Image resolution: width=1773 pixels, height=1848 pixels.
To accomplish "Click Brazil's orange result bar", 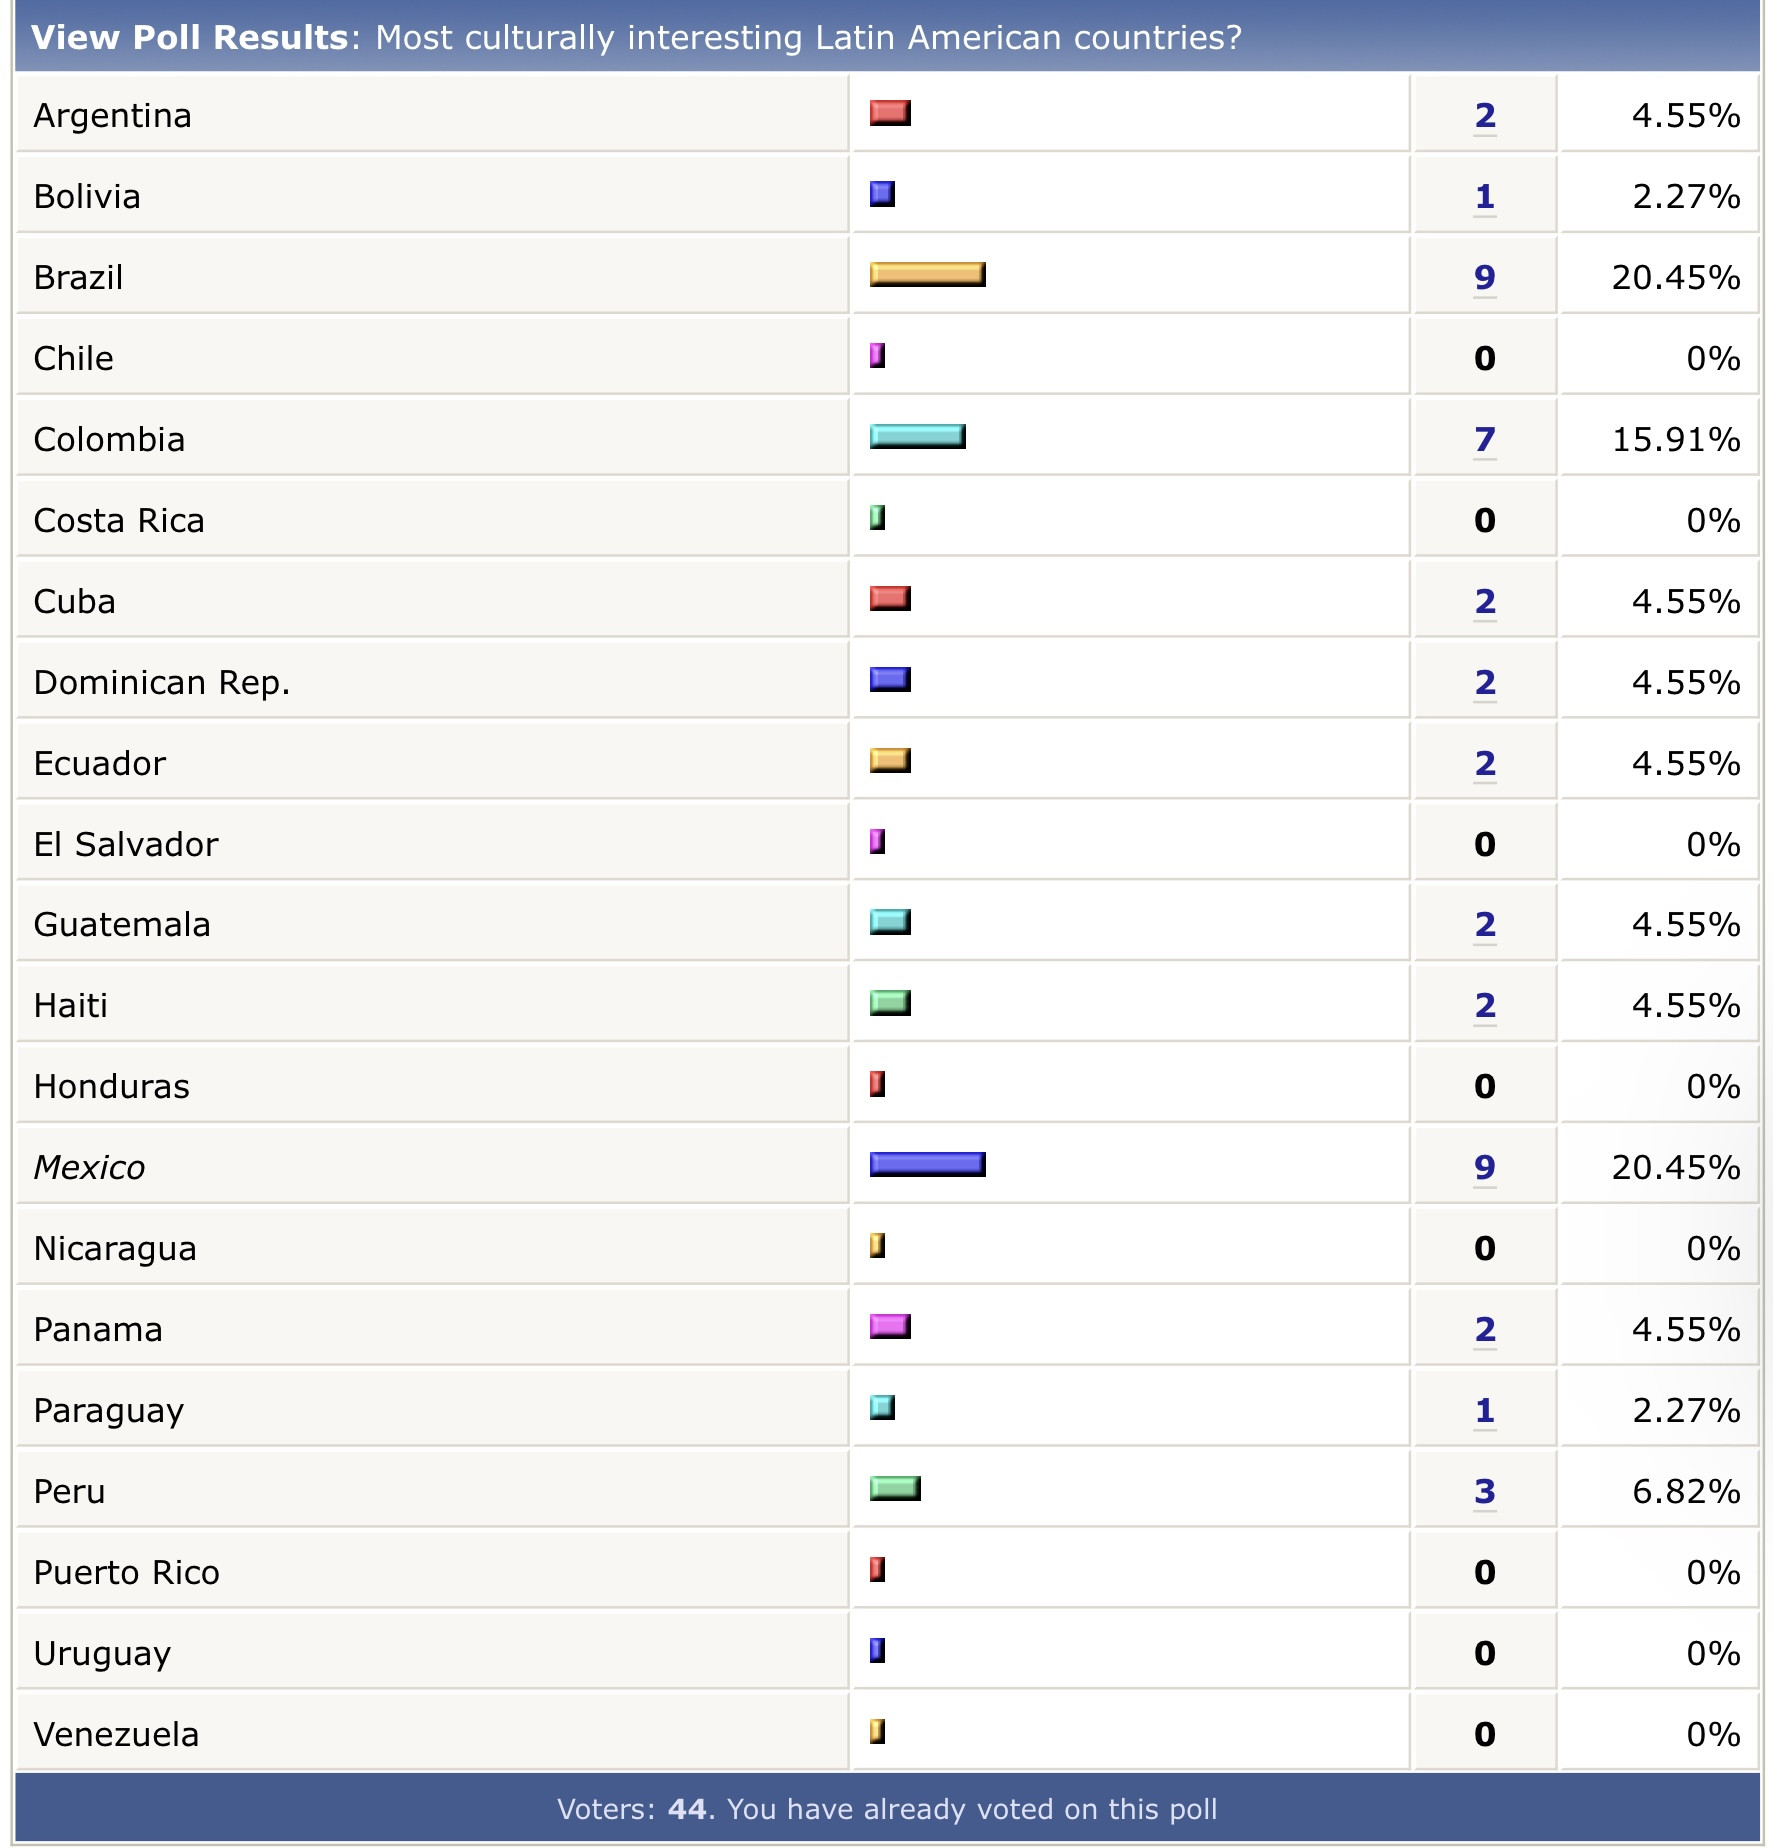I will (x=927, y=275).
